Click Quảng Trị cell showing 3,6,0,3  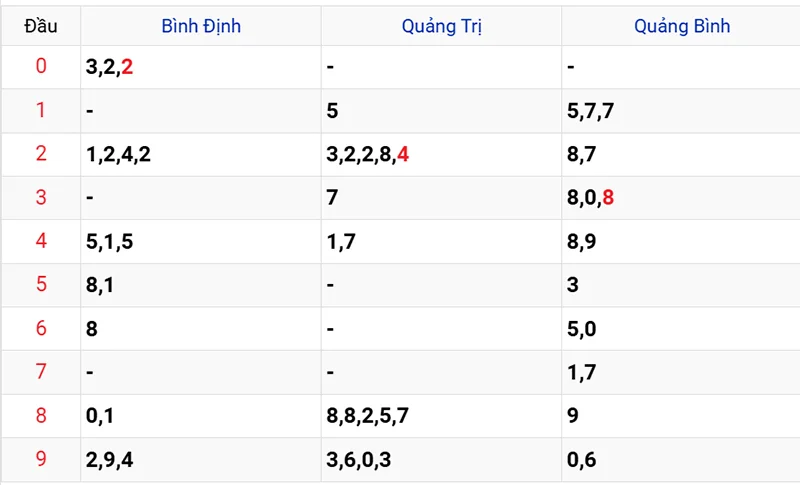coord(441,460)
